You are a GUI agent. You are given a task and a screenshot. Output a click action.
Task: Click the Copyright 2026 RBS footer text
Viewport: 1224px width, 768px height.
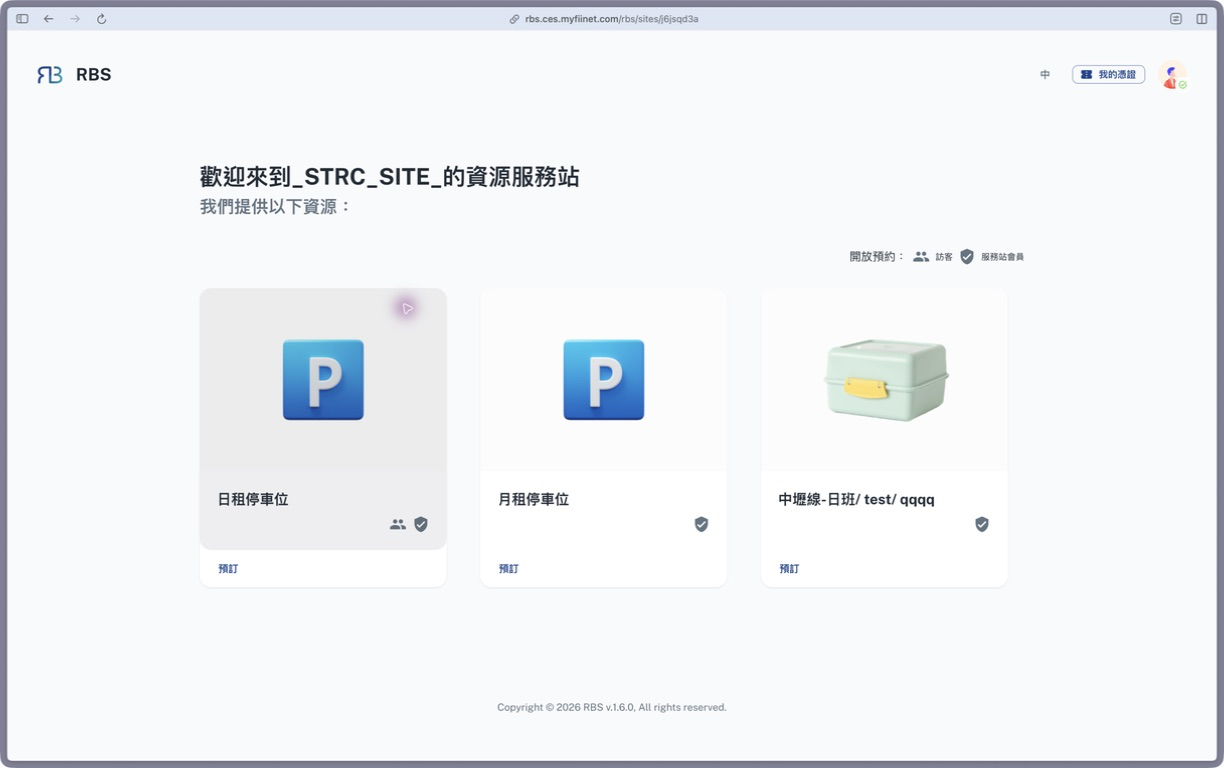(612, 707)
